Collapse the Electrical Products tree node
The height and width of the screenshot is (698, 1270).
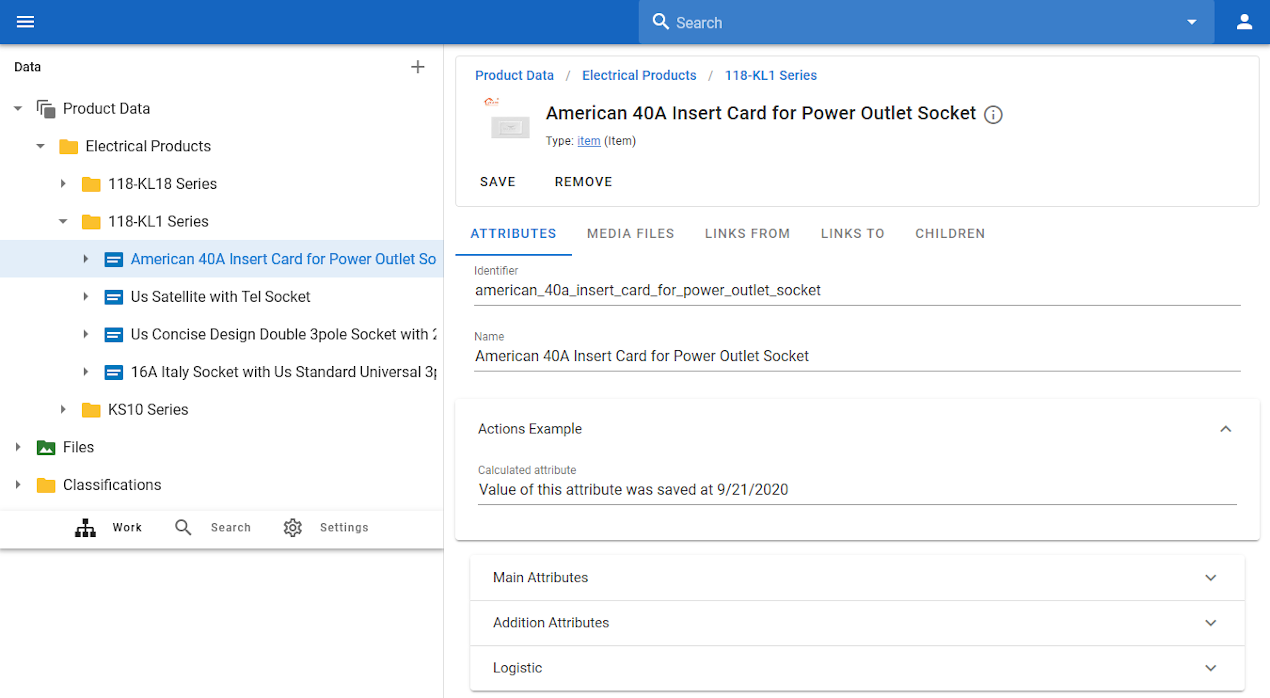(40, 146)
